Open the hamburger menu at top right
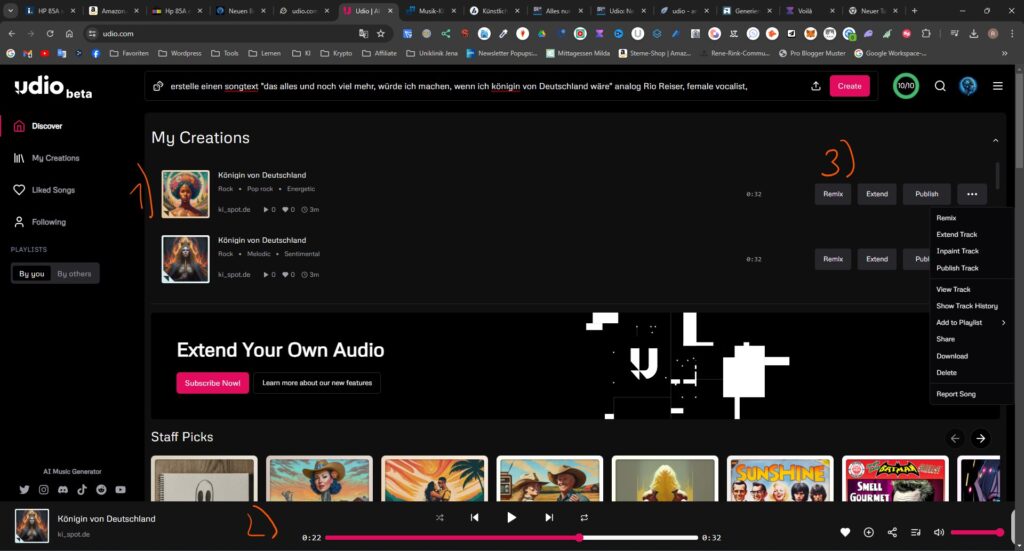Viewport: 1024px width, 551px height. 997,86
